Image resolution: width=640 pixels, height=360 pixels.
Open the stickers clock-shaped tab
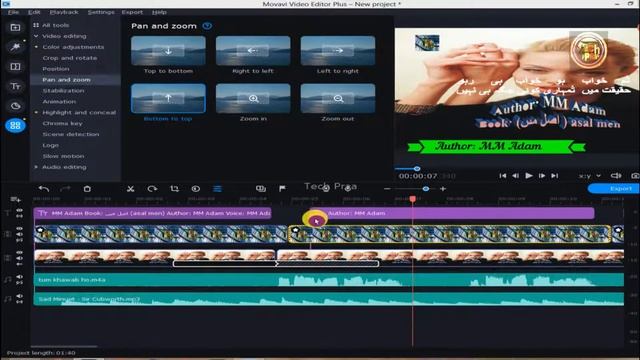click(15, 106)
